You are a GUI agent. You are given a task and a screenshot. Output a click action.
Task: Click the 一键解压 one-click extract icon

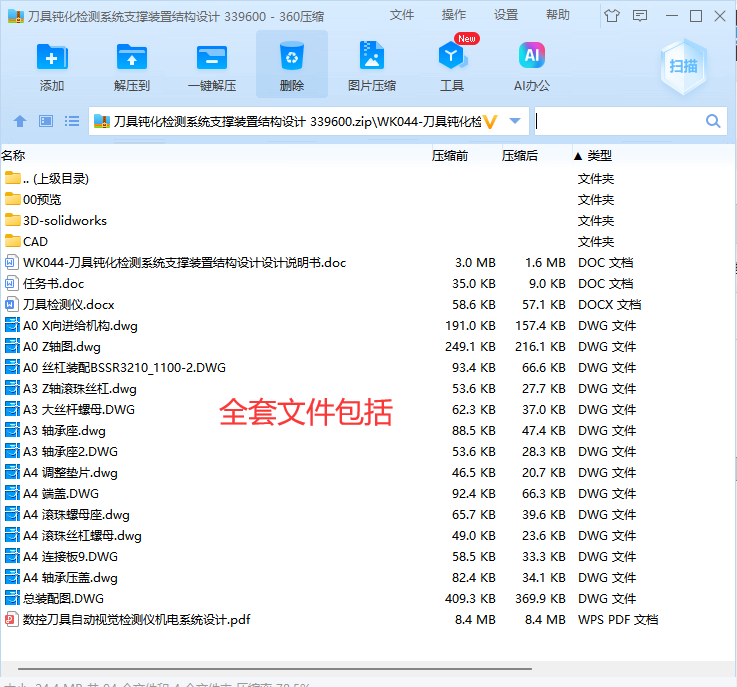click(212, 57)
